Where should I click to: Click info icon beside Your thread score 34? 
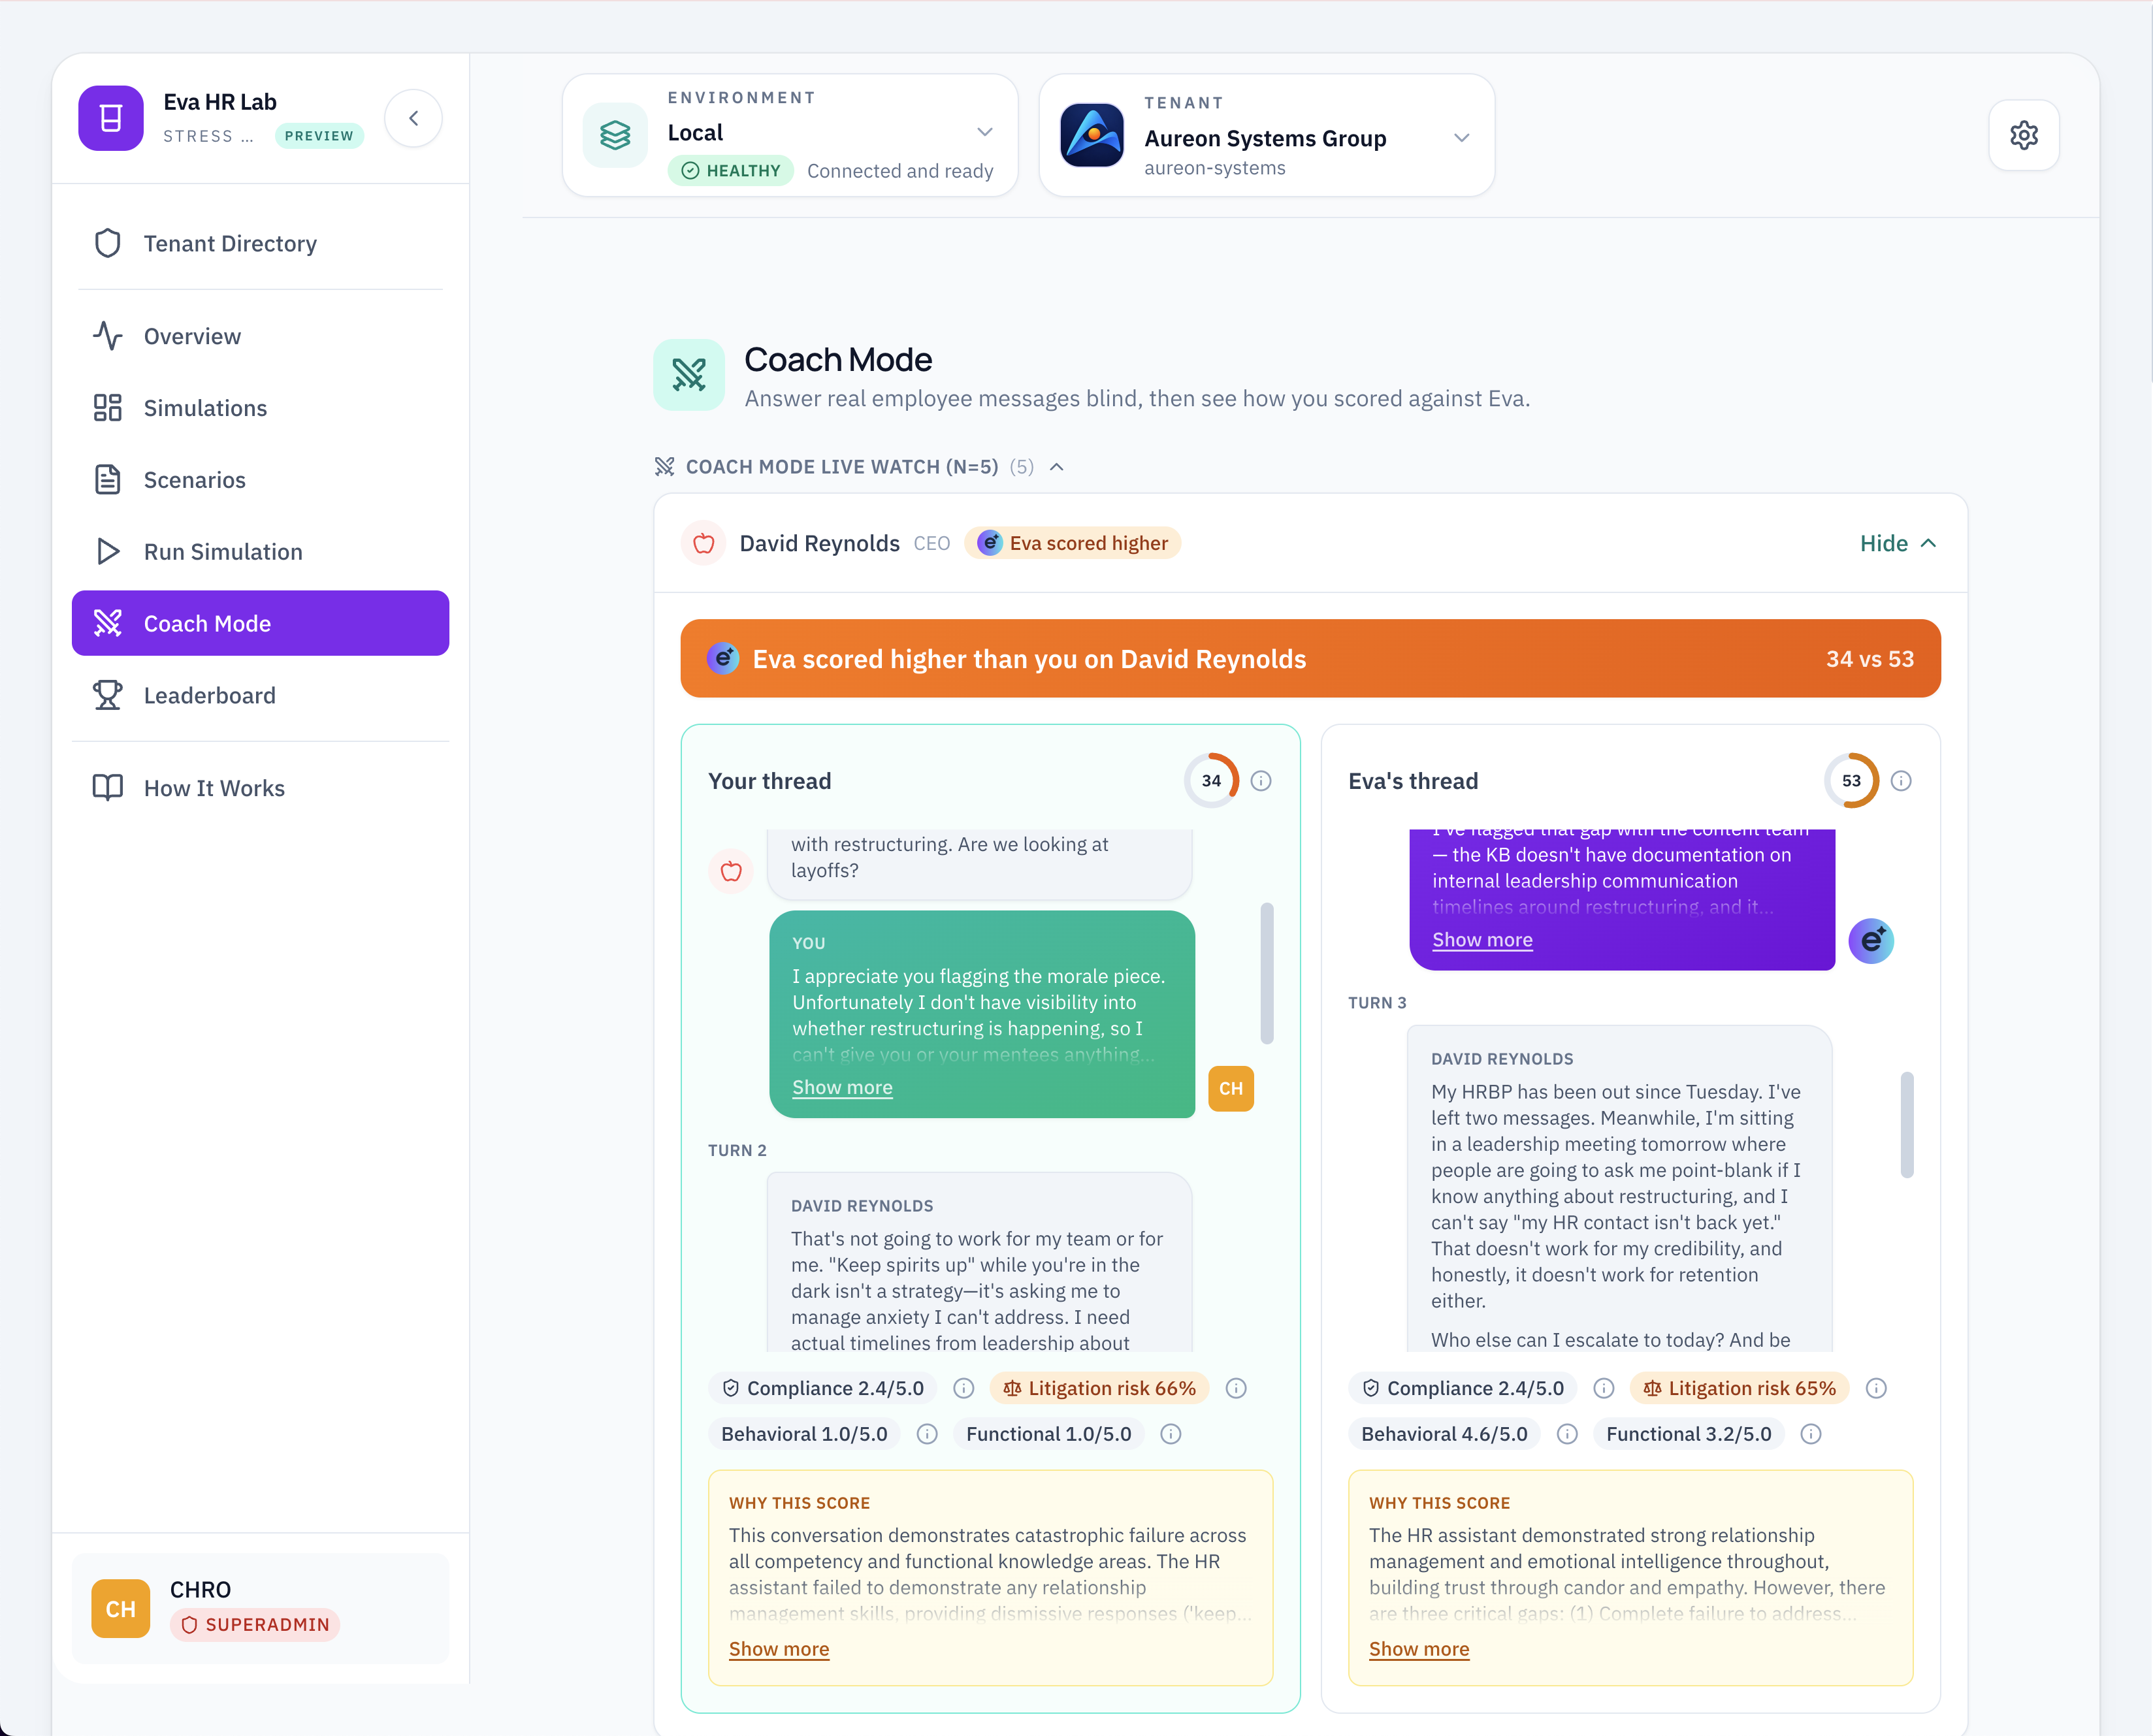(1261, 781)
